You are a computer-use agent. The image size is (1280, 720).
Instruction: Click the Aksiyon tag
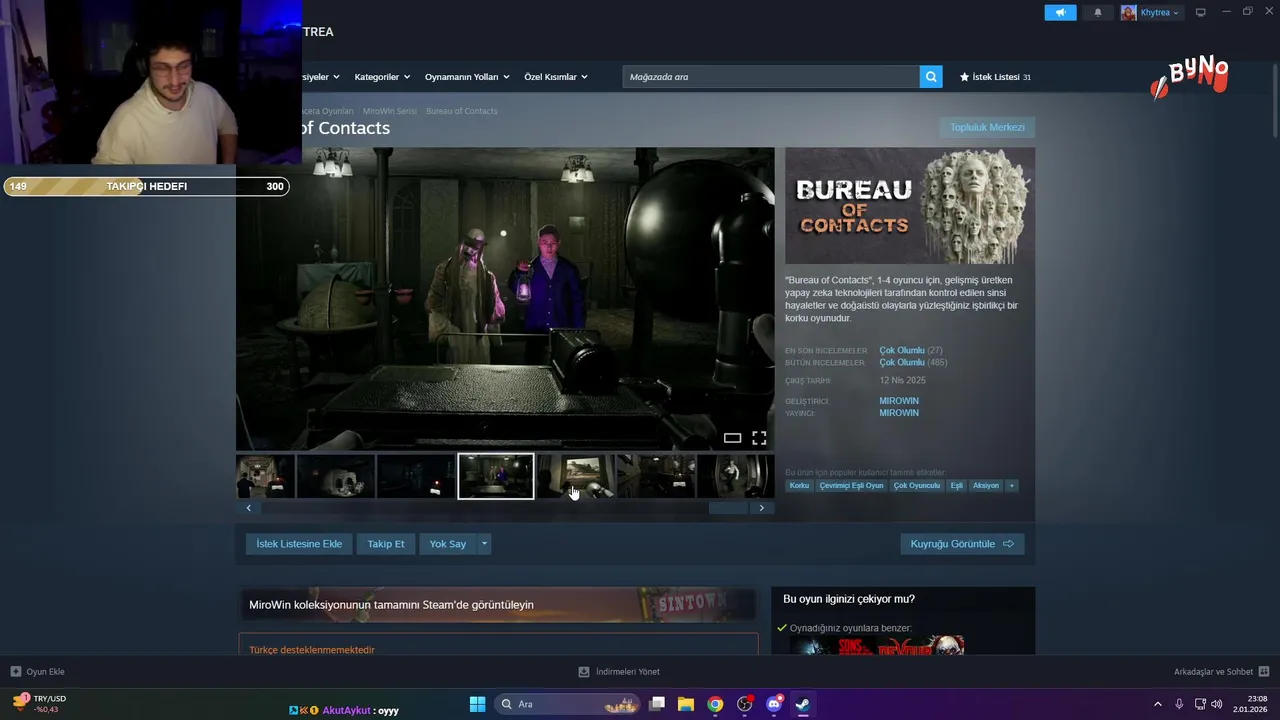click(986, 486)
